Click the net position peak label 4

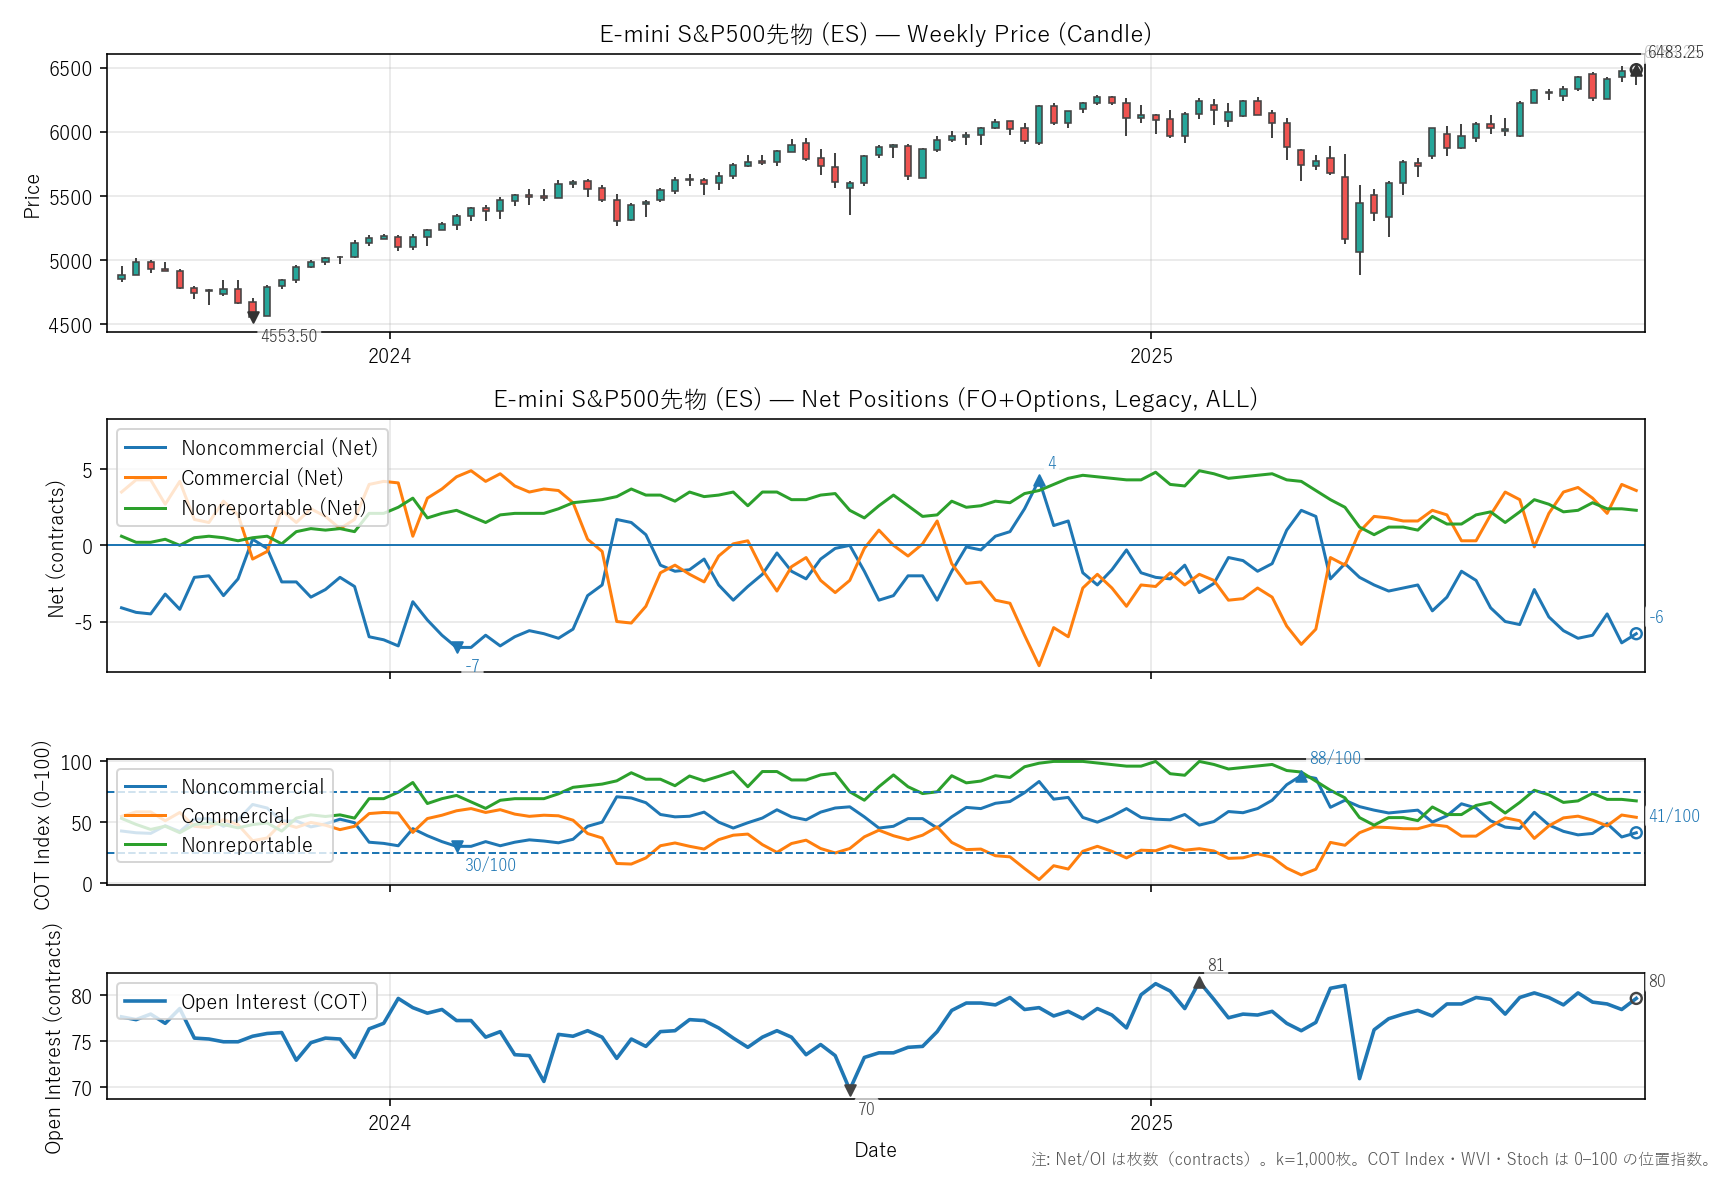(x=1052, y=463)
